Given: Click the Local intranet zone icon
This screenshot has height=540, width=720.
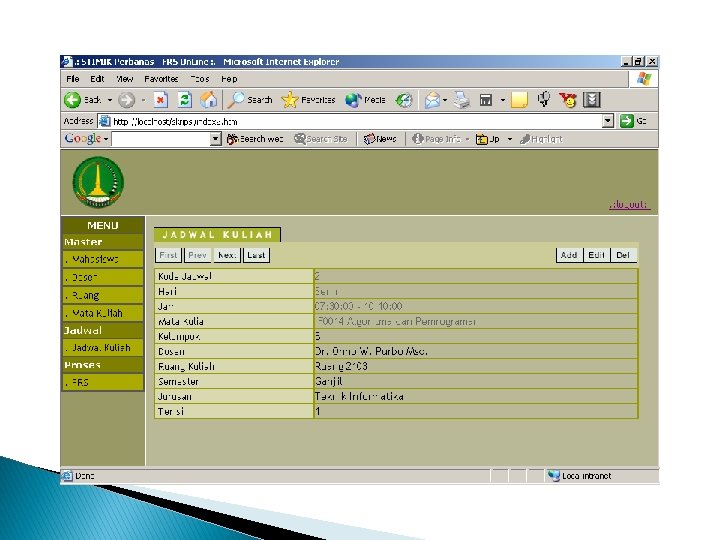Looking at the screenshot, I should tap(554, 476).
